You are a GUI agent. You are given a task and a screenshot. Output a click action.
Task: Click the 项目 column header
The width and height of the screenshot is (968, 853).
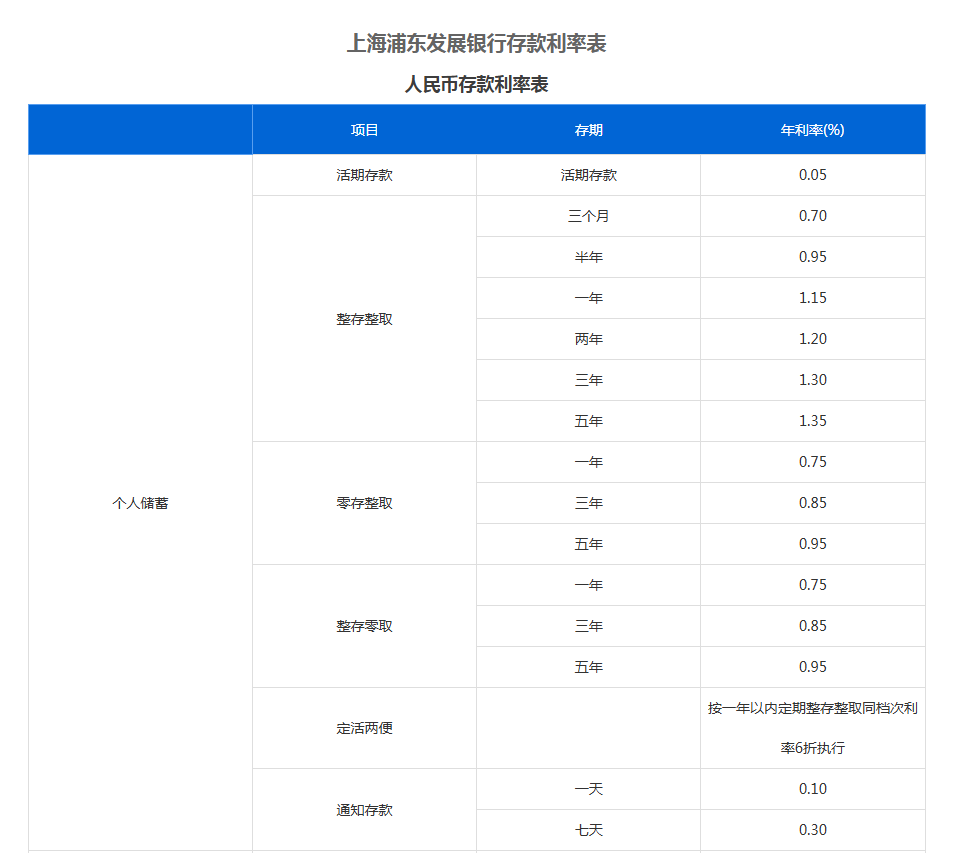coord(364,130)
